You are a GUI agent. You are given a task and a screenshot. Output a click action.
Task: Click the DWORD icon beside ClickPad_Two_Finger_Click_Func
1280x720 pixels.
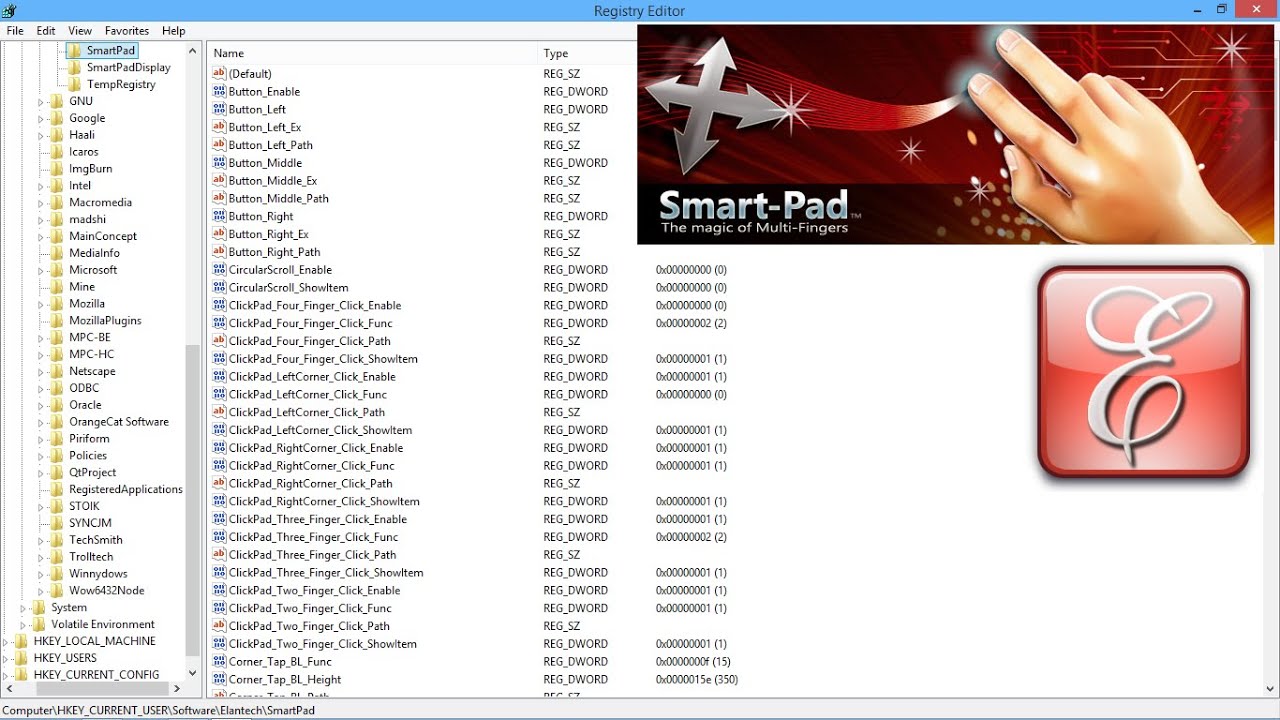[219, 608]
